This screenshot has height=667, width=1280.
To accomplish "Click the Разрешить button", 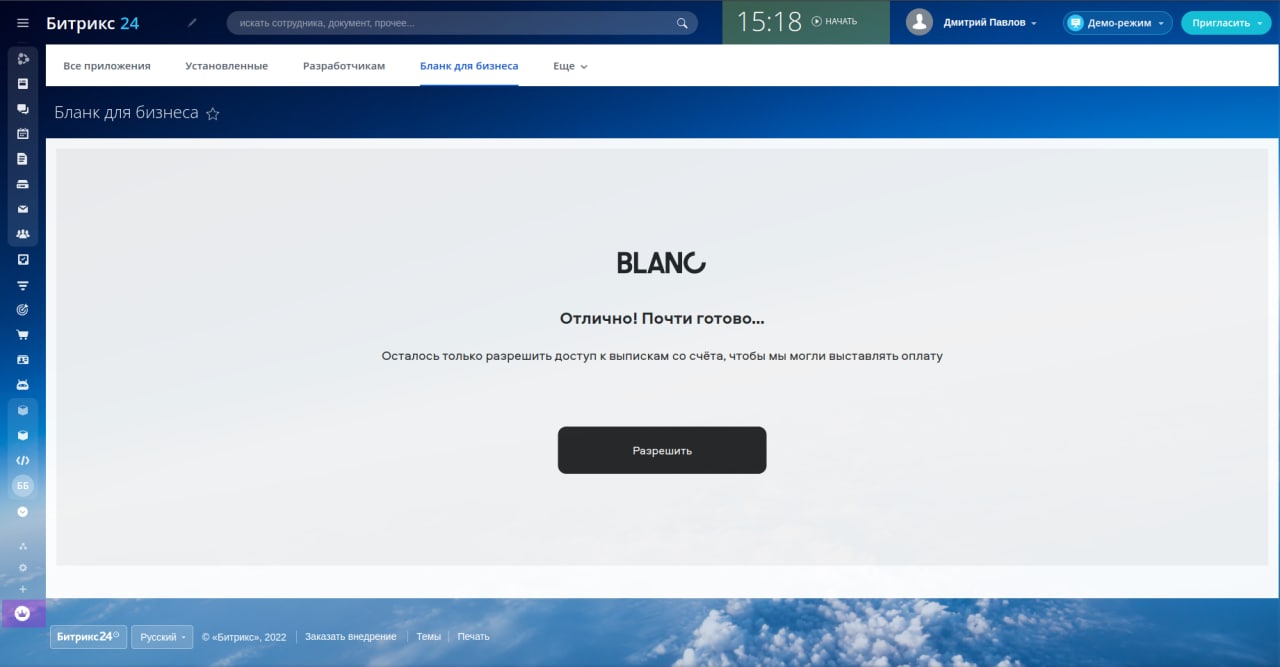I will point(662,450).
